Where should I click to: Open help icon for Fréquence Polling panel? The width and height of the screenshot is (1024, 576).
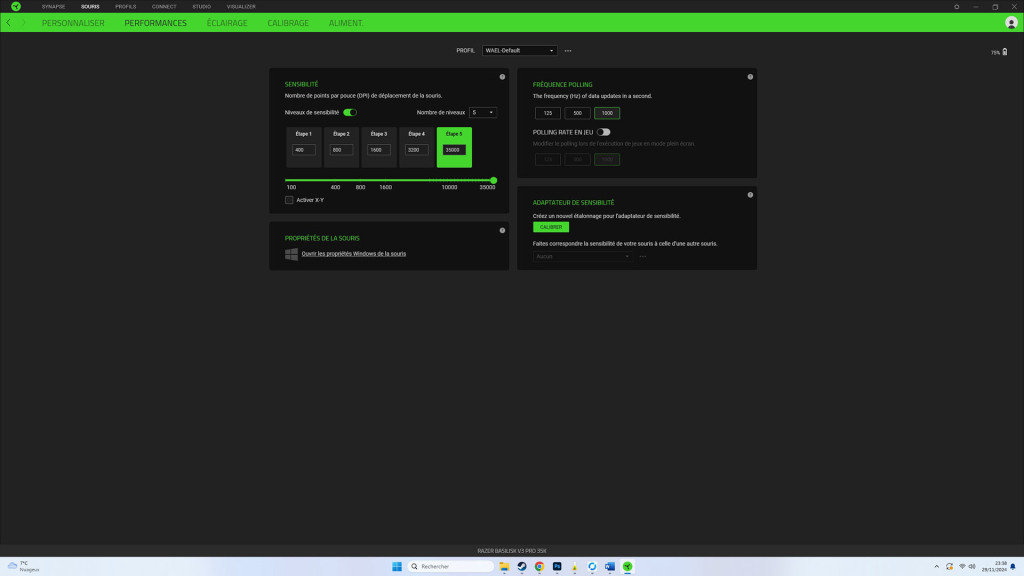[x=750, y=76]
